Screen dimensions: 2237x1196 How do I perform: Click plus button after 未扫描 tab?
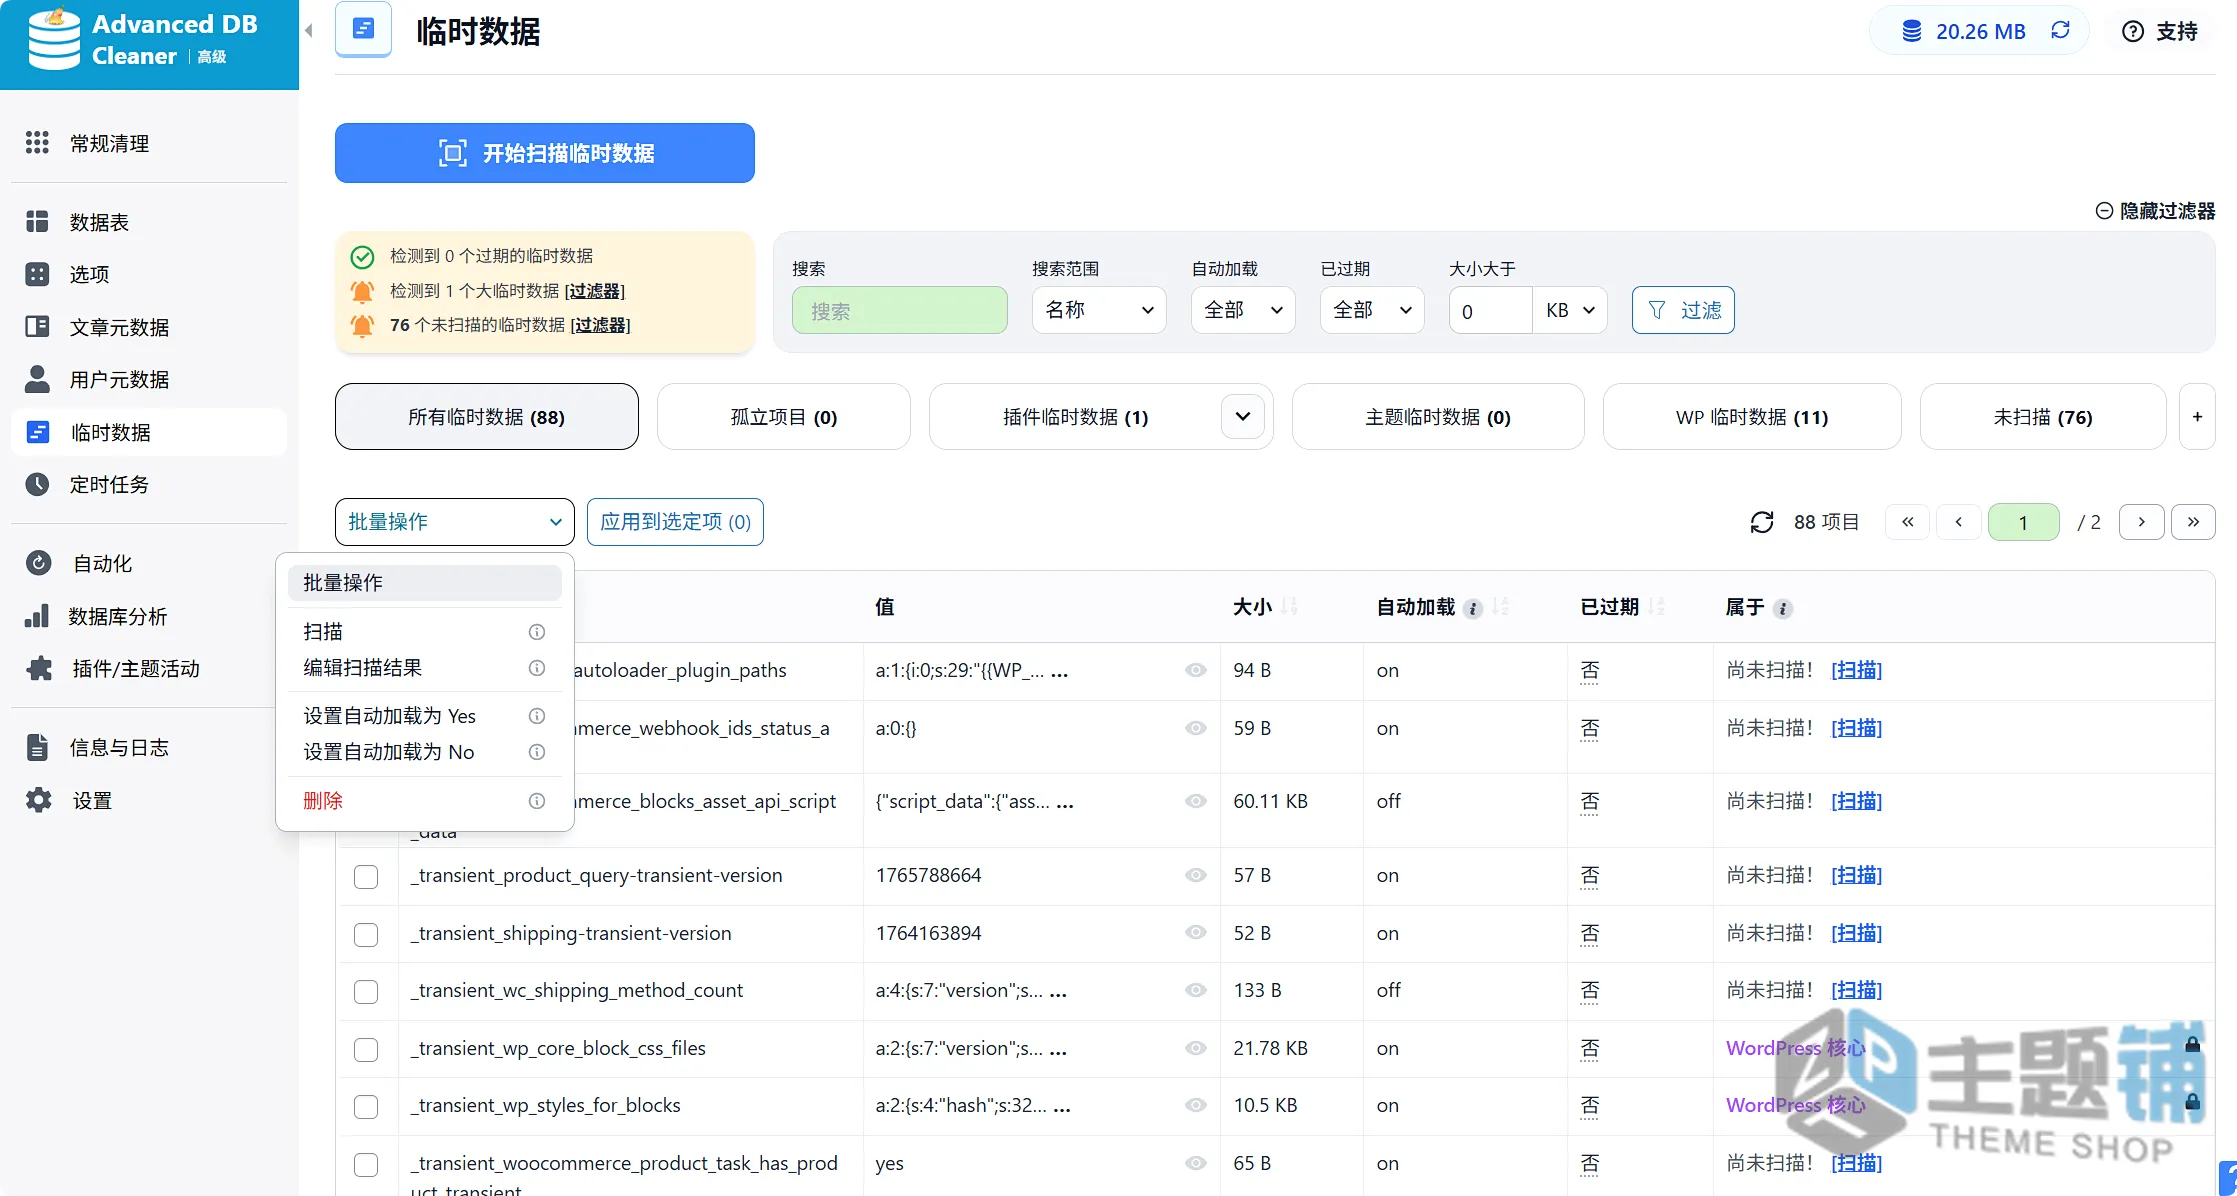pyautogui.click(x=2197, y=417)
